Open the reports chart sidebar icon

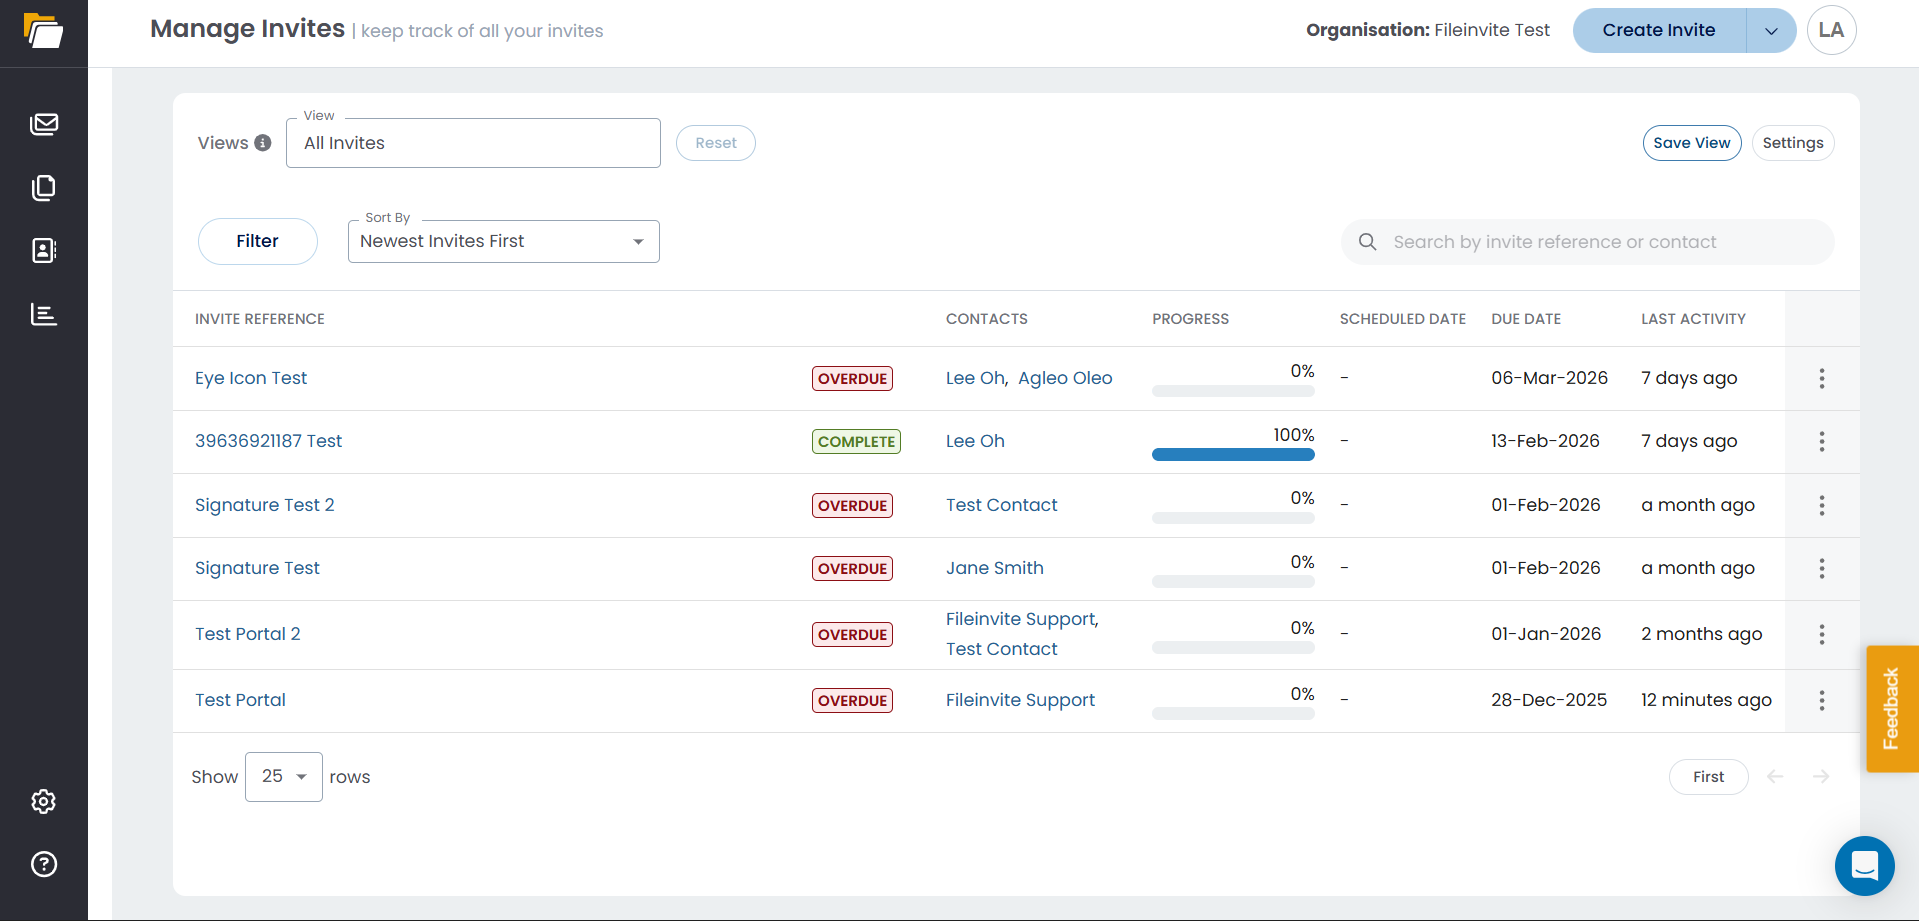tap(44, 314)
